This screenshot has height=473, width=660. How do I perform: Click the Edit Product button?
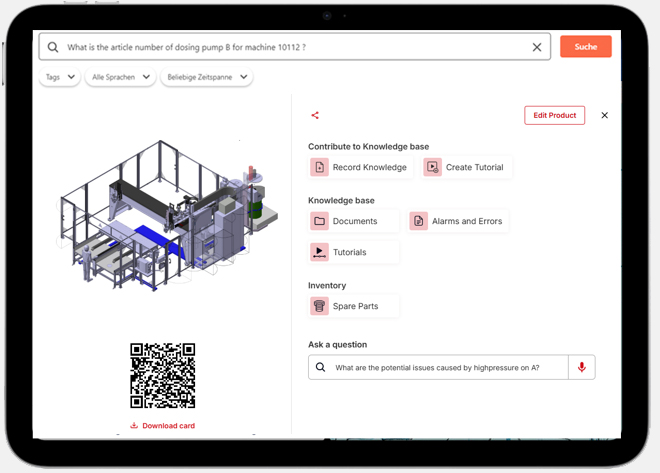pyautogui.click(x=554, y=115)
